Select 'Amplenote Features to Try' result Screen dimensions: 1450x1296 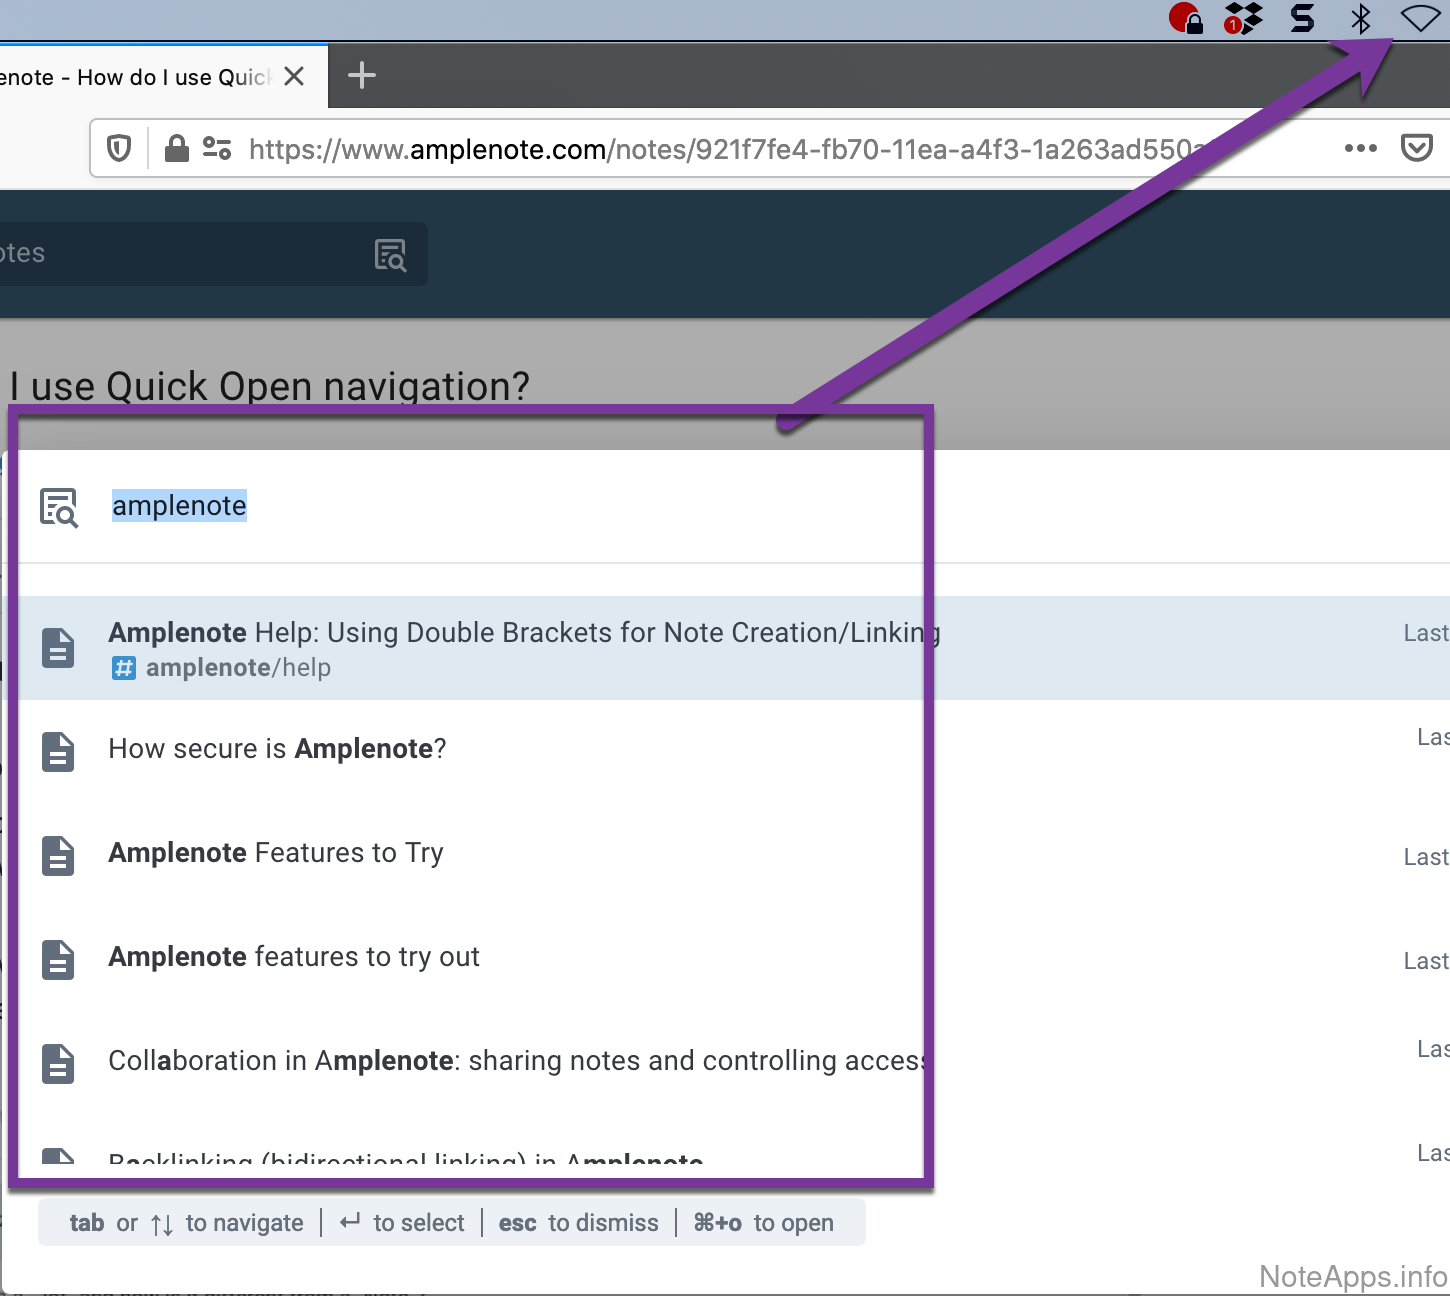(276, 853)
